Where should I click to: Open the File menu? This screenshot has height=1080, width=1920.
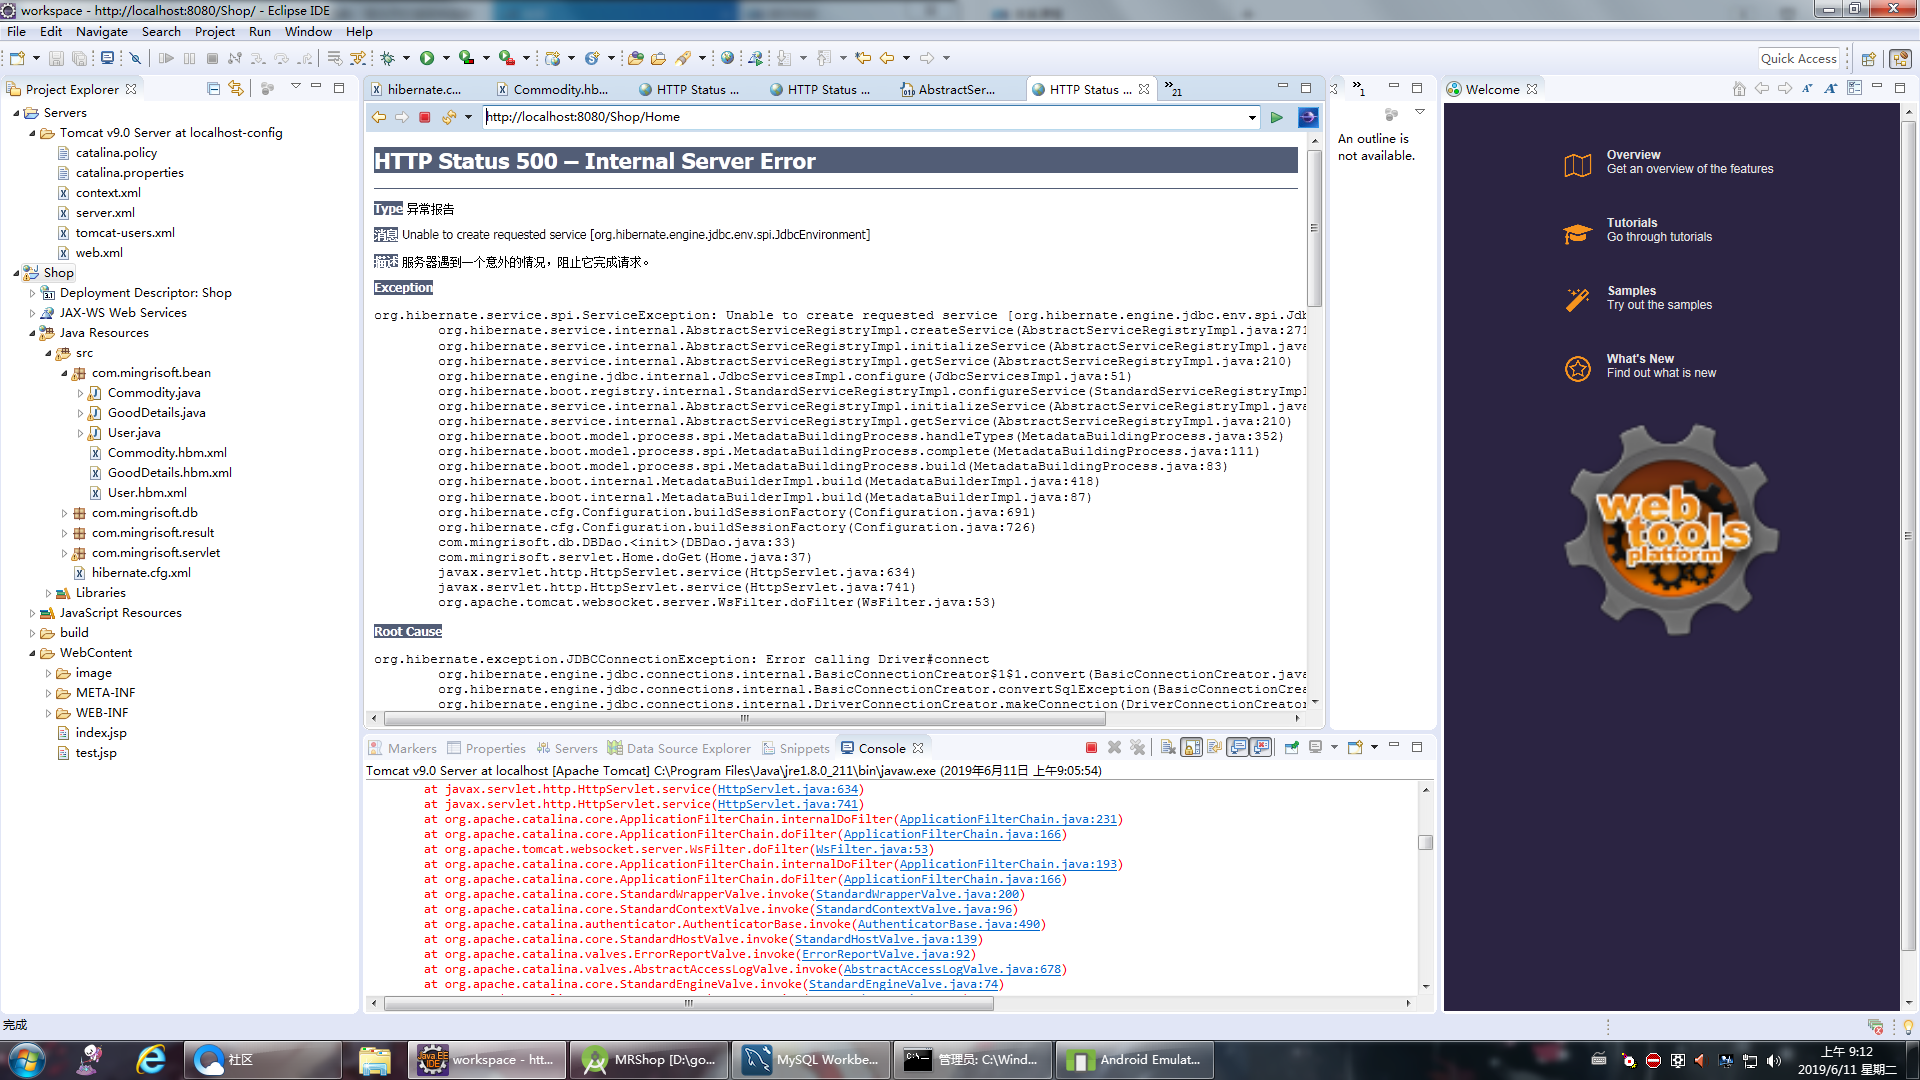point(16,31)
